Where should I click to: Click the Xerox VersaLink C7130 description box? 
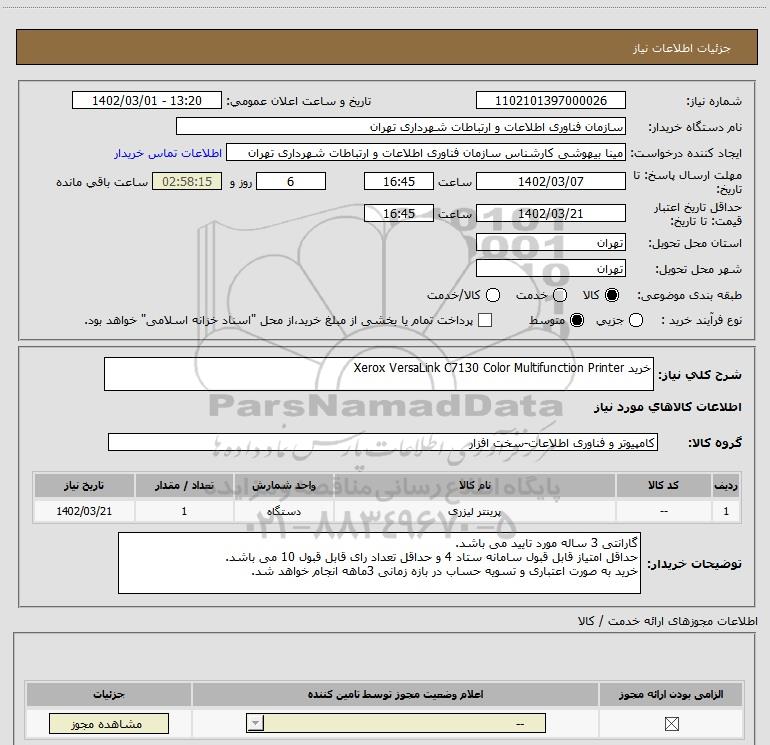[379, 374]
